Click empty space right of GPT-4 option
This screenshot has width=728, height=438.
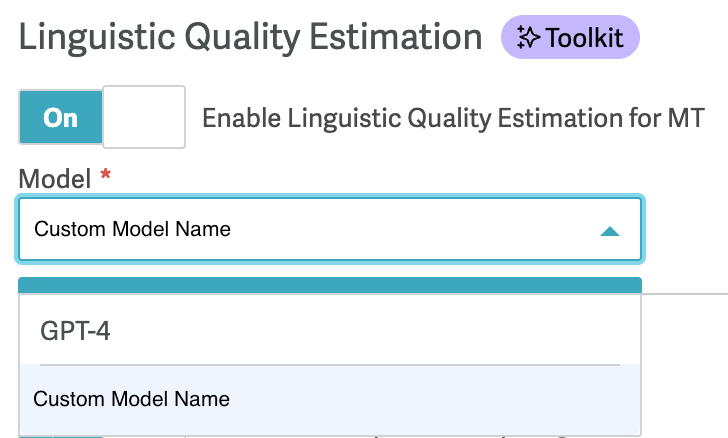pyautogui.click(x=371, y=330)
